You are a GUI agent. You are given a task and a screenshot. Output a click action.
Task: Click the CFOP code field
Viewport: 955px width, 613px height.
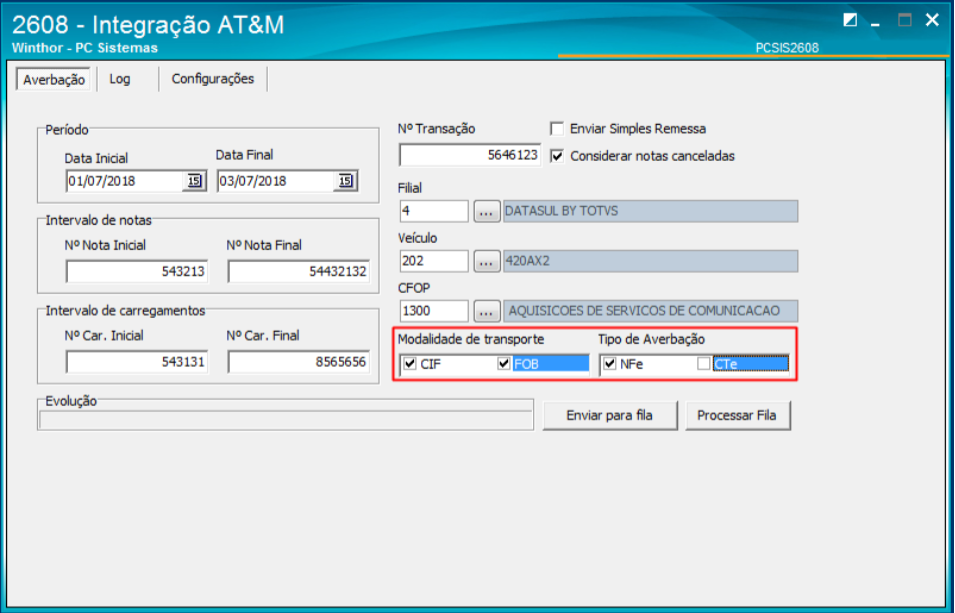[434, 311]
